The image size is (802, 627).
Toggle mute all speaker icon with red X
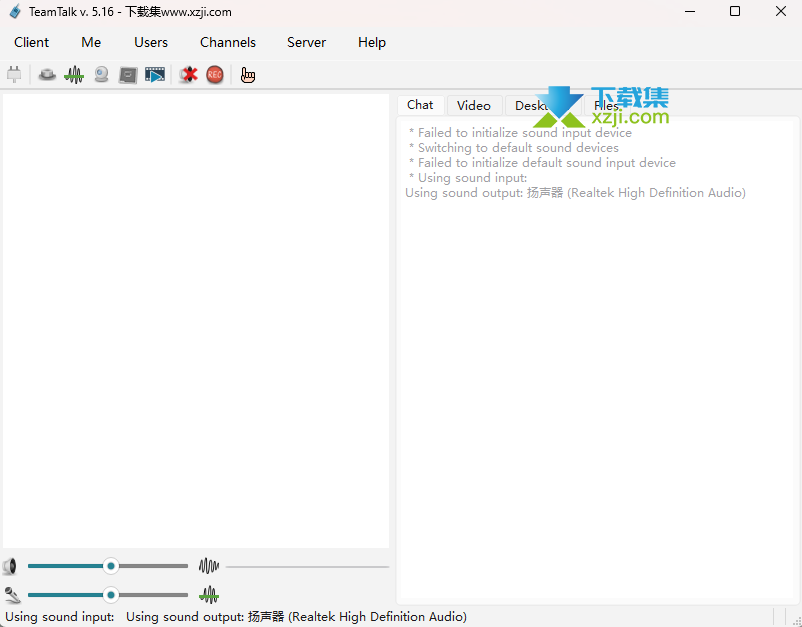188,75
